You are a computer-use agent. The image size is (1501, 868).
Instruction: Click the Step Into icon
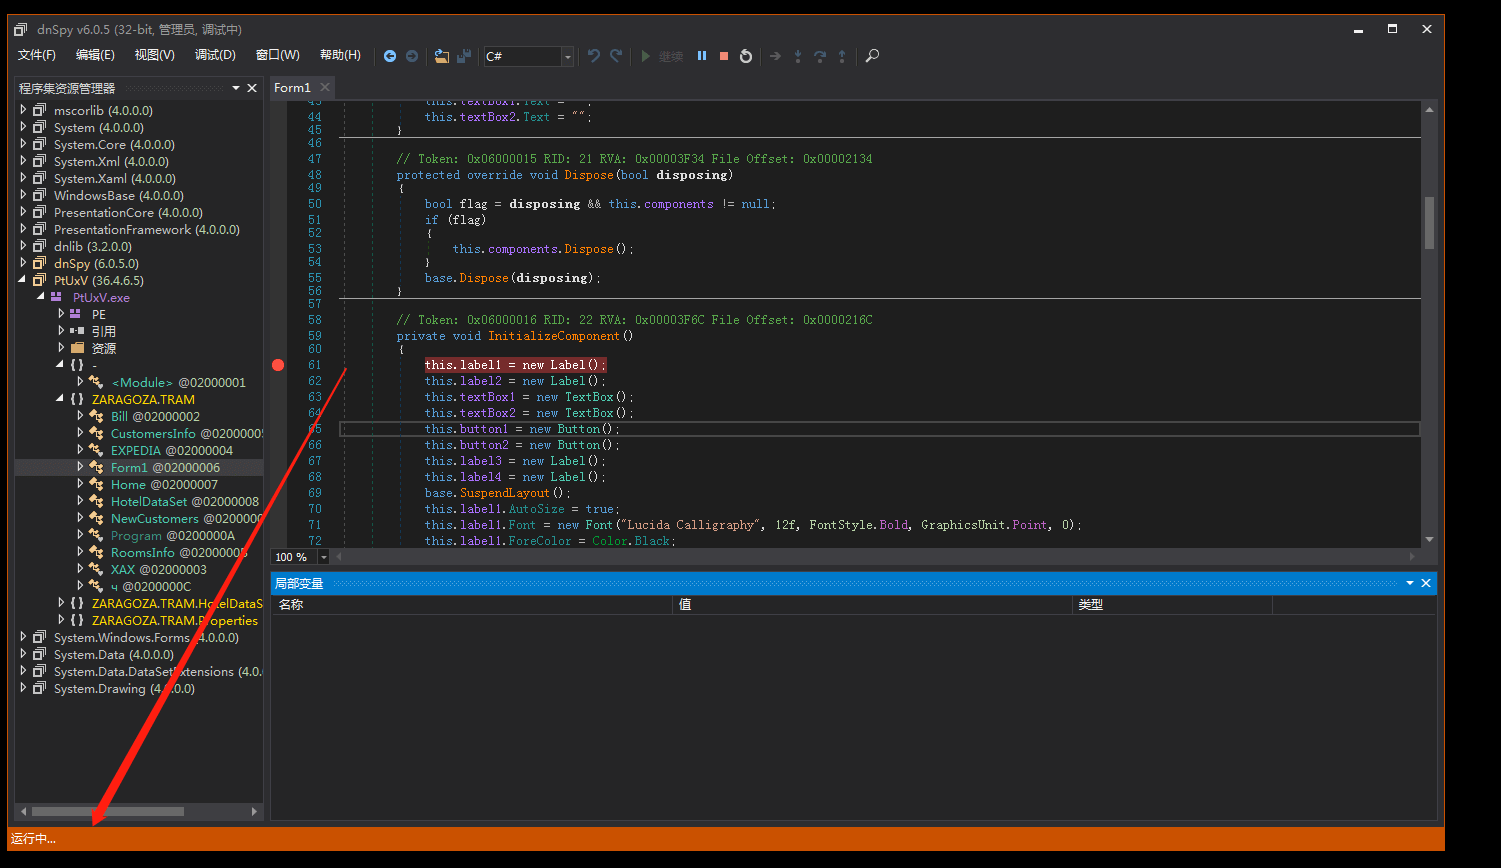(798, 56)
